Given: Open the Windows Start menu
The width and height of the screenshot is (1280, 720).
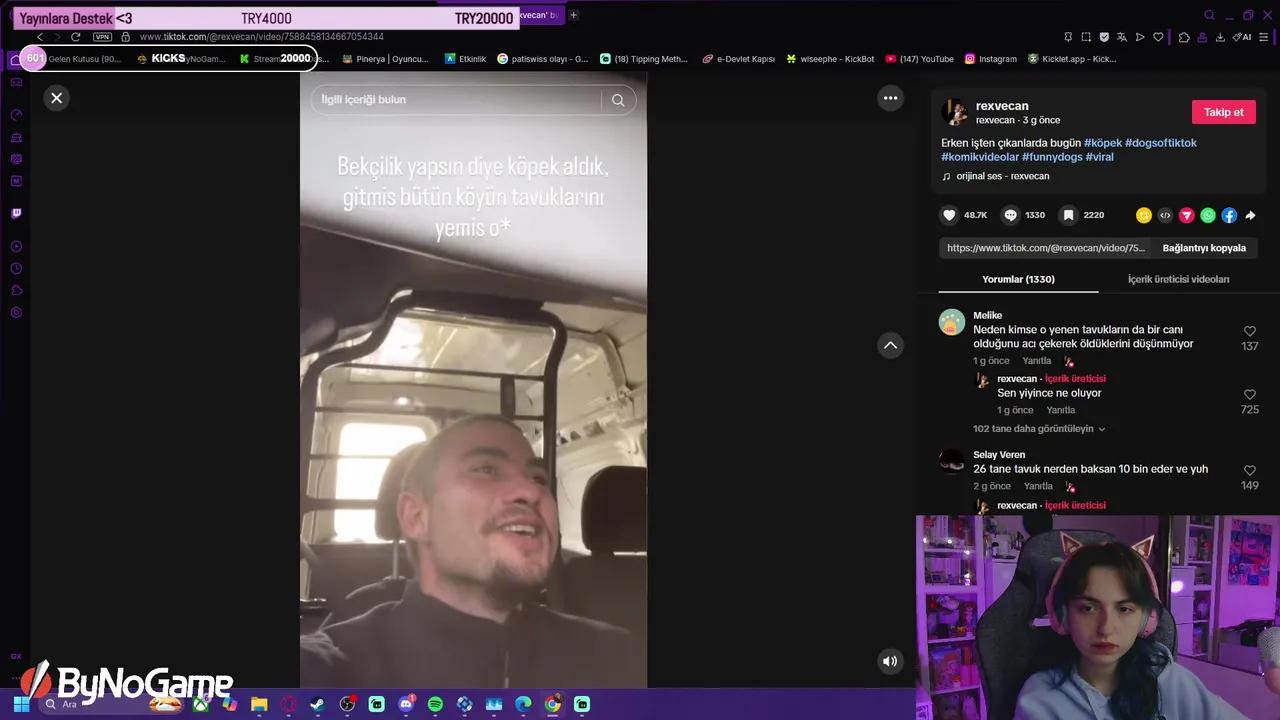Looking at the screenshot, I should coord(21,704).
